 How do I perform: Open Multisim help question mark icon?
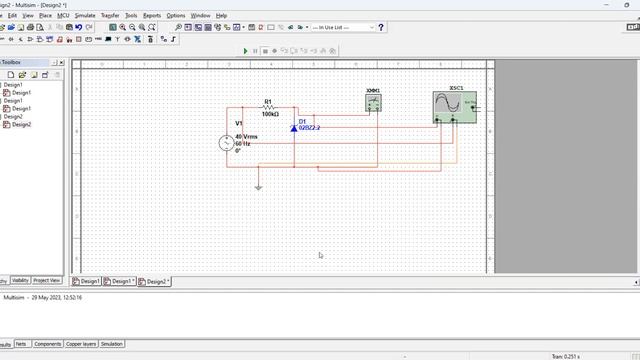click(x=381, y=27)
